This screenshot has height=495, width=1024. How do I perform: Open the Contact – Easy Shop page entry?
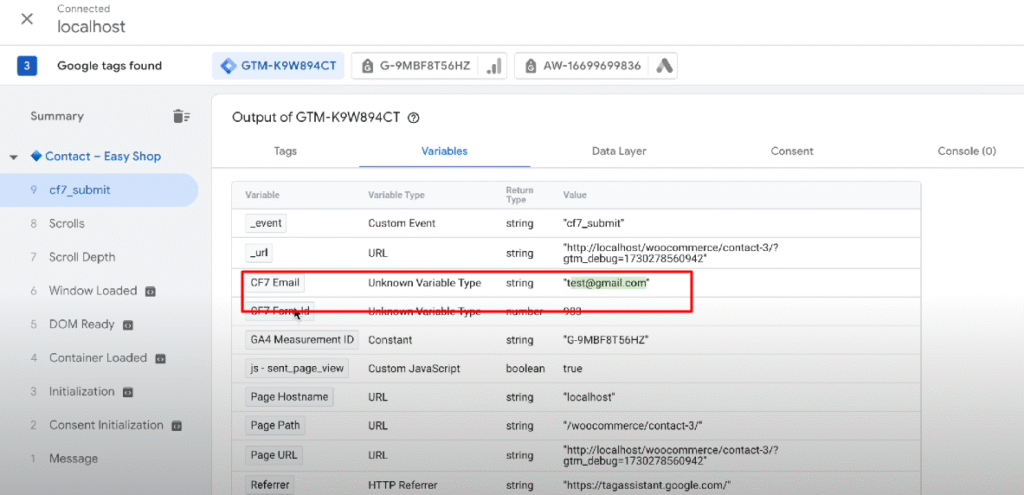[103, 157]
